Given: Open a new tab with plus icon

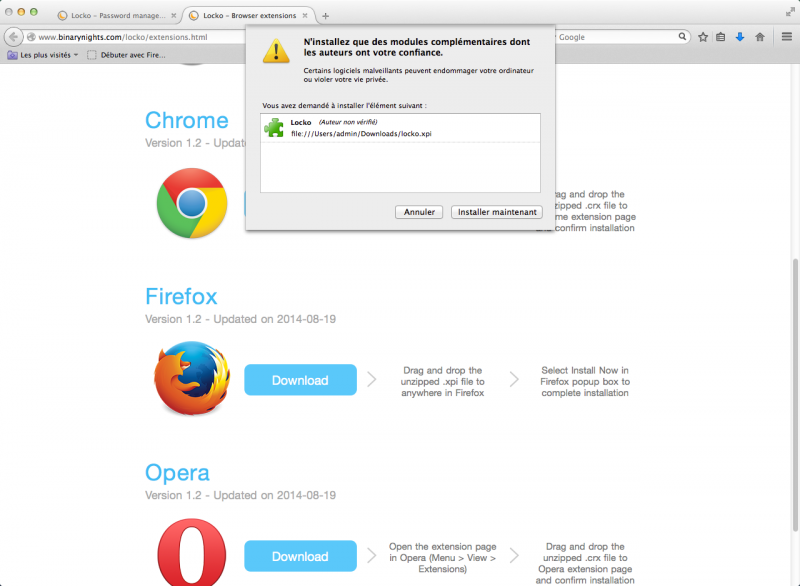Looking at the screenshot, I should (x=326, y=16).
